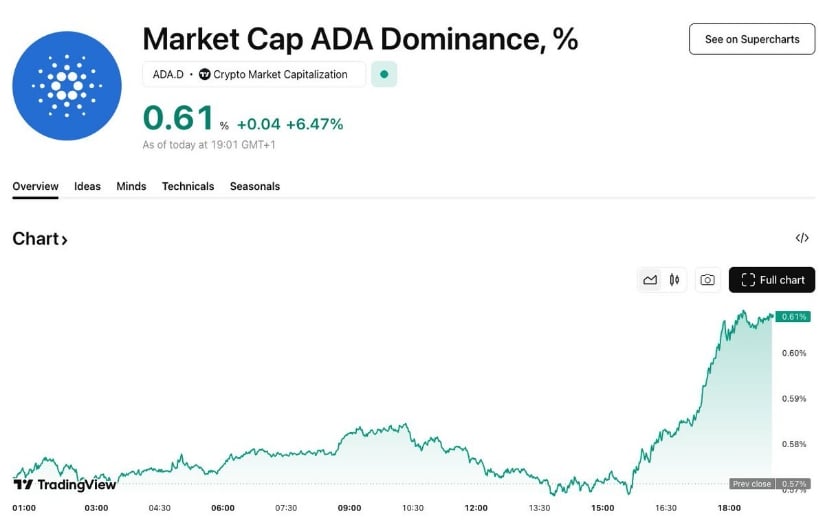The width and height of the screenshot is (825, 529).
Task: Expand the Chart section heading chevron
Action: point(64,240)
